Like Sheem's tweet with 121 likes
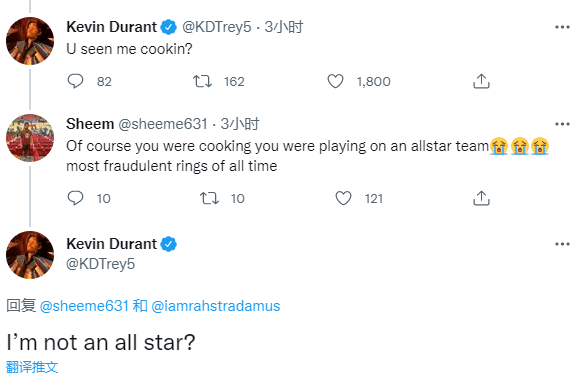 343,198
